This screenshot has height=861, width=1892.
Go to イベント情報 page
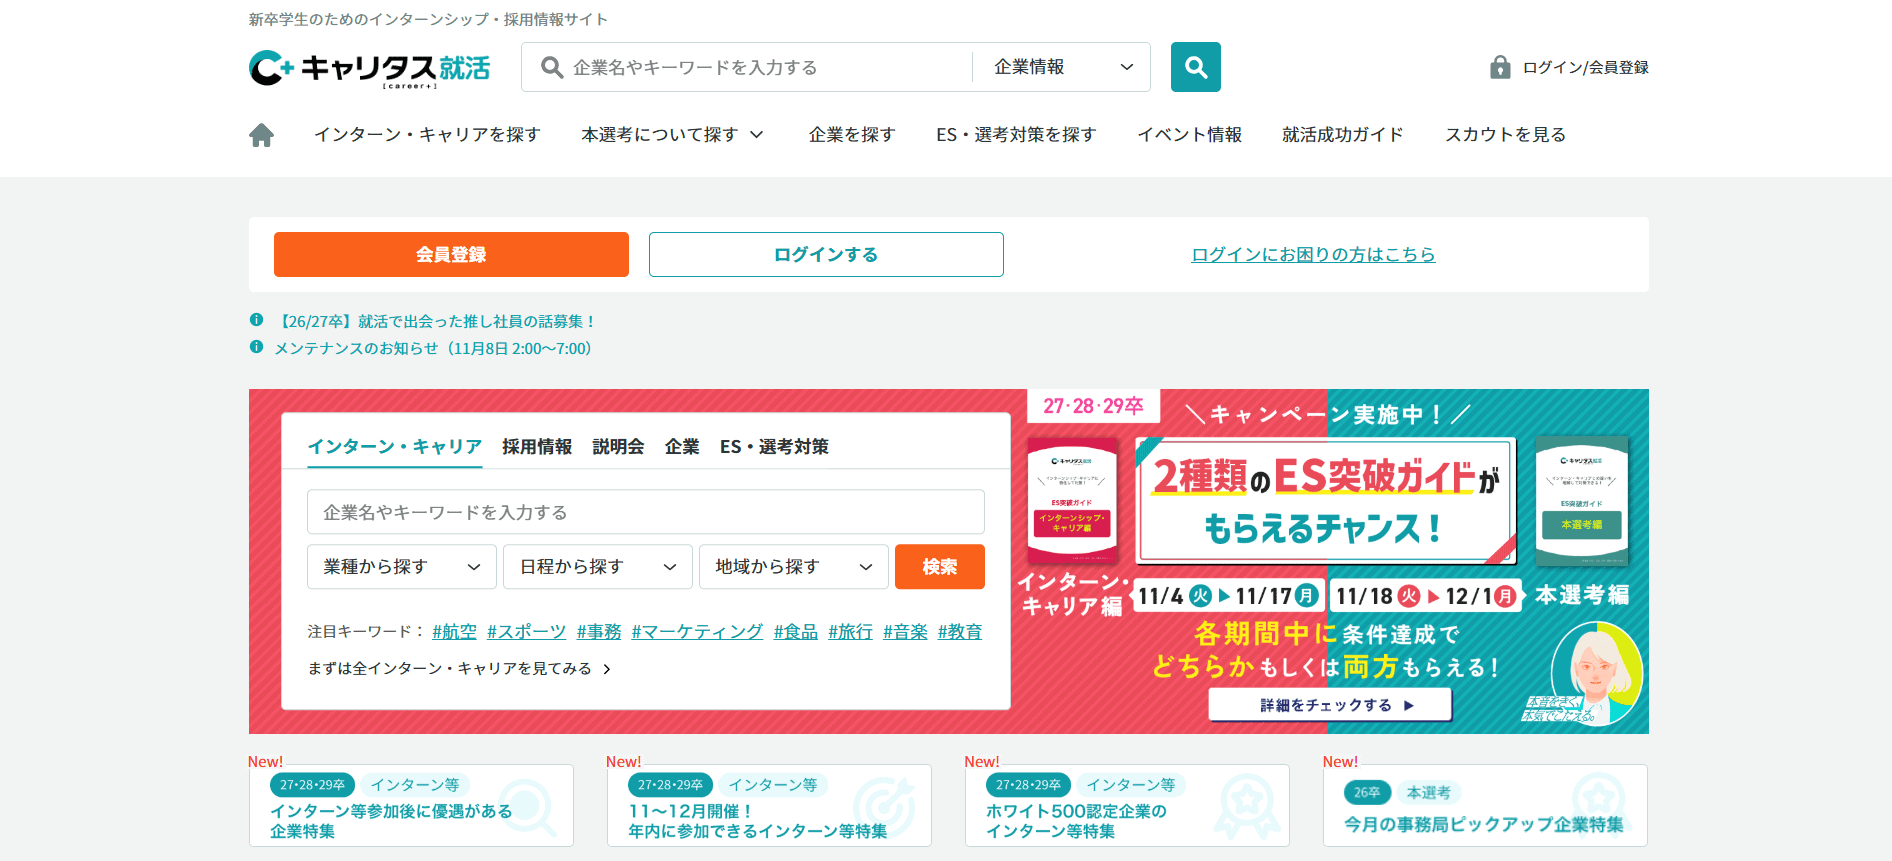point(1189,135)
